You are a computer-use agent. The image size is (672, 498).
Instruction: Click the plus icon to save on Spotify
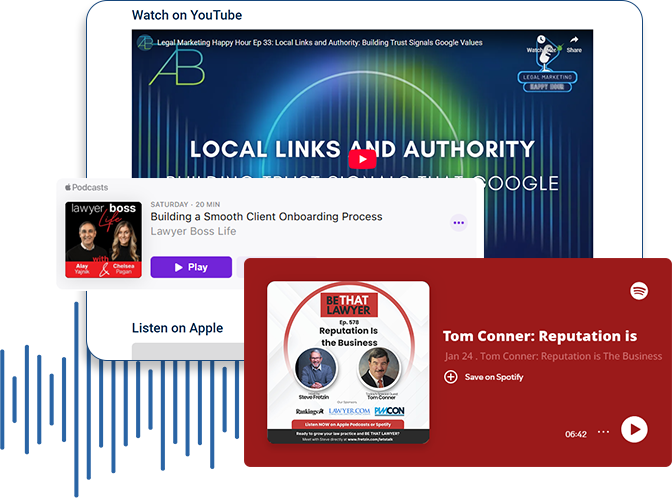coord(450,377)
